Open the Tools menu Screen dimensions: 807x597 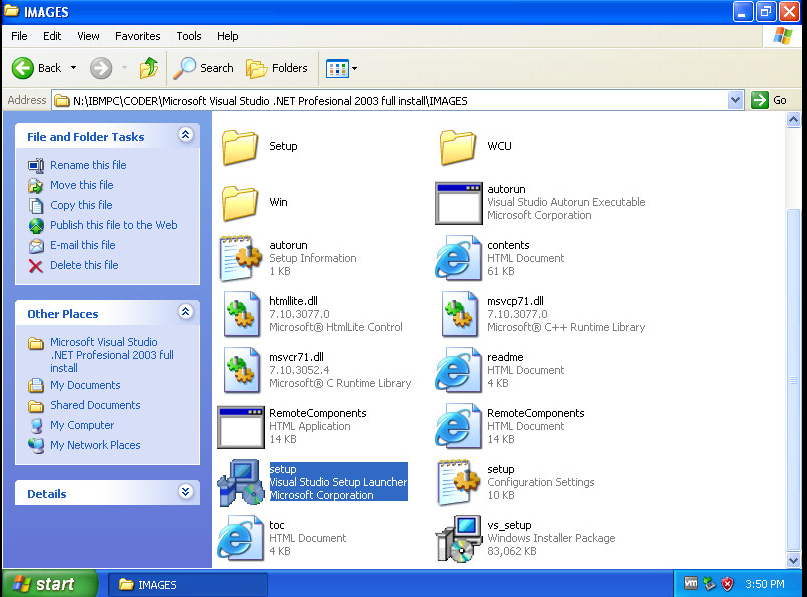[x=189, y=36]
